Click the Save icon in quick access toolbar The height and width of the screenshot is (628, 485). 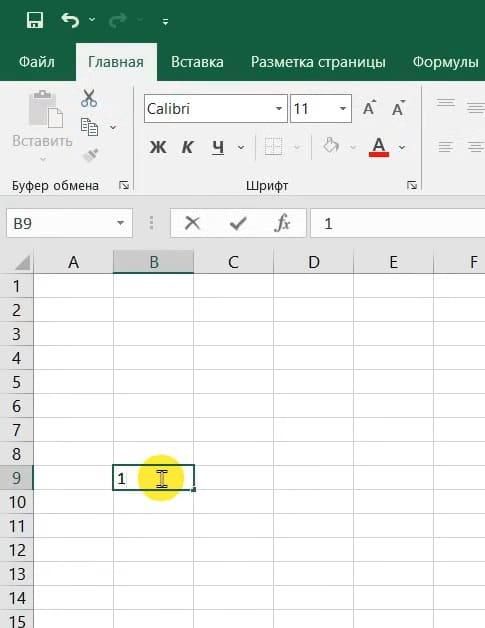coord(35,20)
